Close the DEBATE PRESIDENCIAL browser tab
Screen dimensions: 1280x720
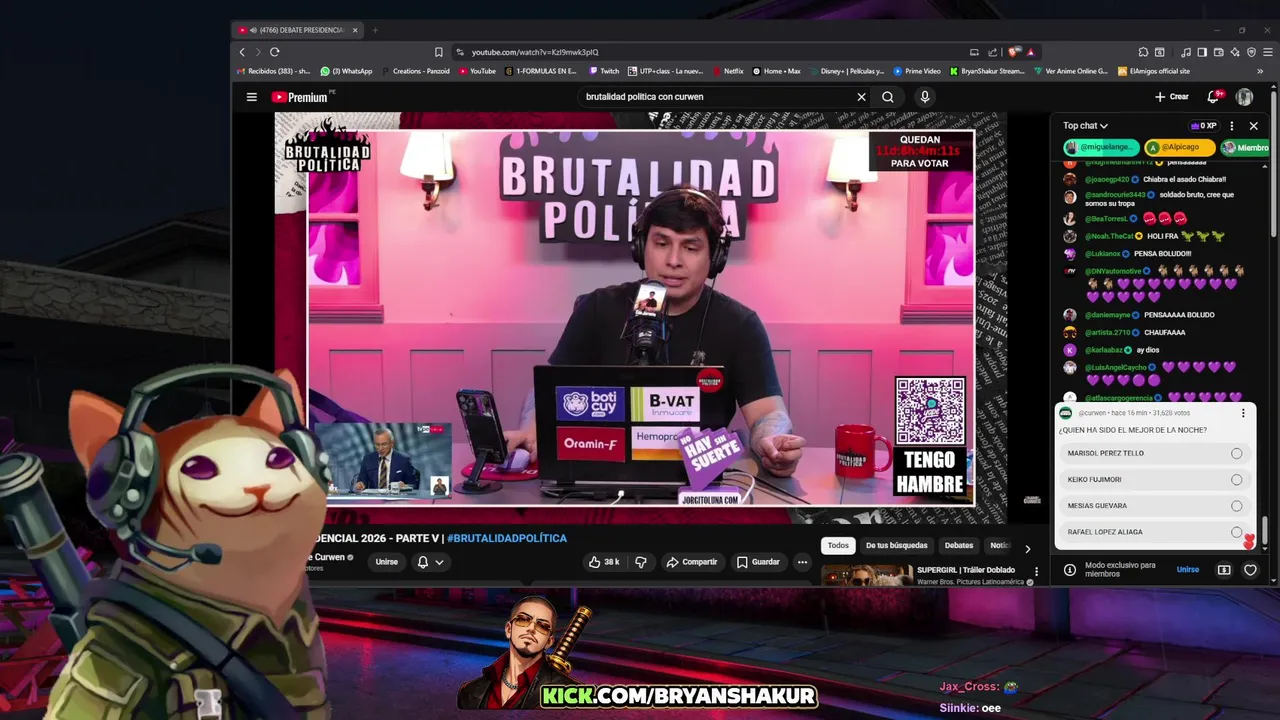[x=355, y=30]
